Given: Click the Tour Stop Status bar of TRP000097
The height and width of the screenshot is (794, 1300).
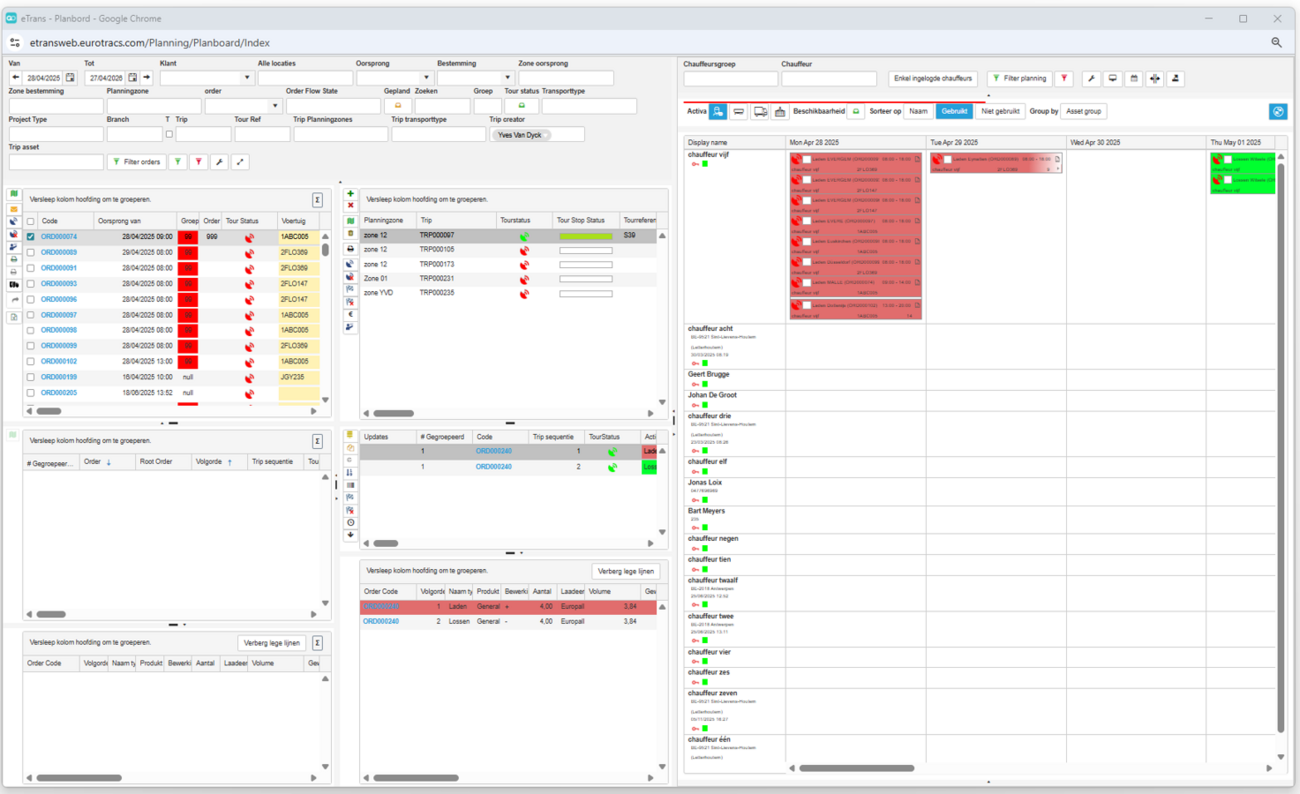Looking at the screenshot, I should [x=585, y=237].
